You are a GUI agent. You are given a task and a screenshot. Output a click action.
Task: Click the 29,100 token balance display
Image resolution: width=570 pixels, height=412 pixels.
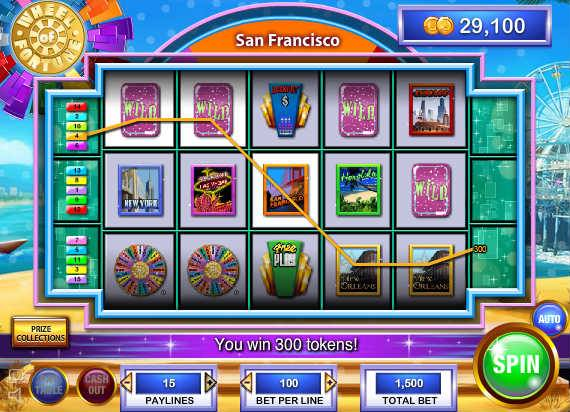click(x=475, y=26)
